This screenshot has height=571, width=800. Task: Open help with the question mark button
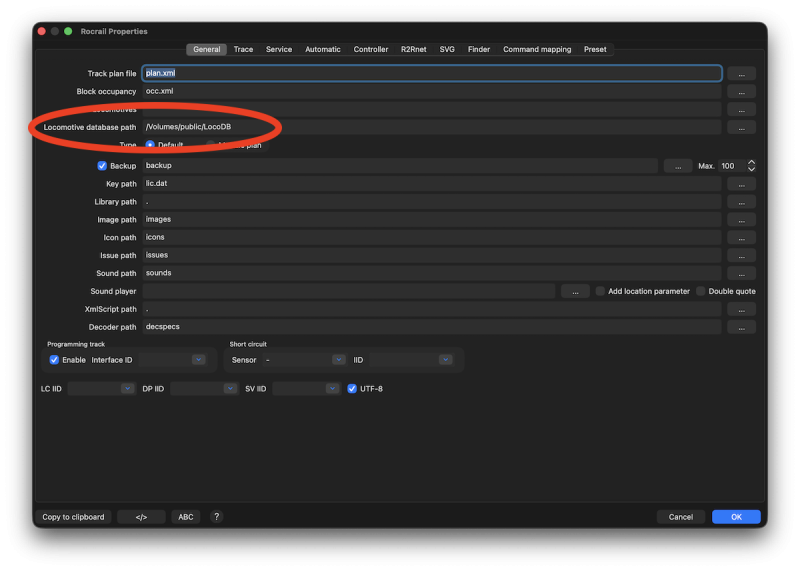216,517
